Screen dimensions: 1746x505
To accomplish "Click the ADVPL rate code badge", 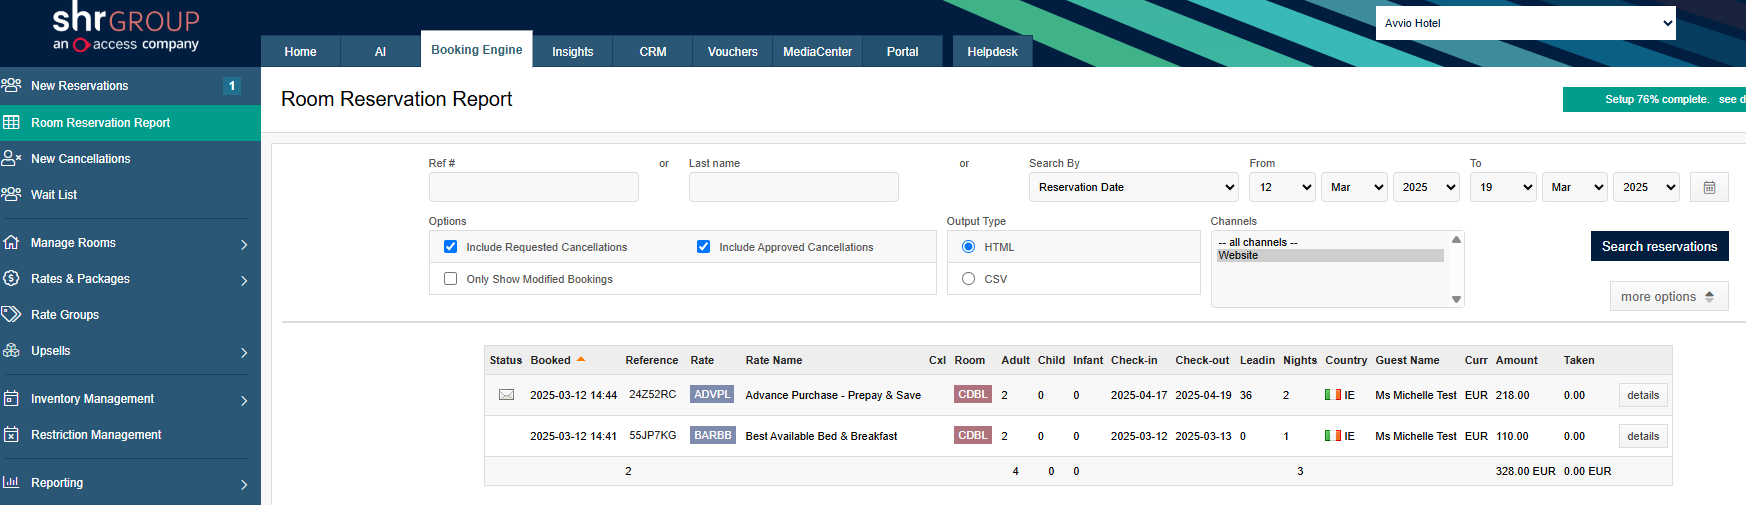I will coord(712,394).
